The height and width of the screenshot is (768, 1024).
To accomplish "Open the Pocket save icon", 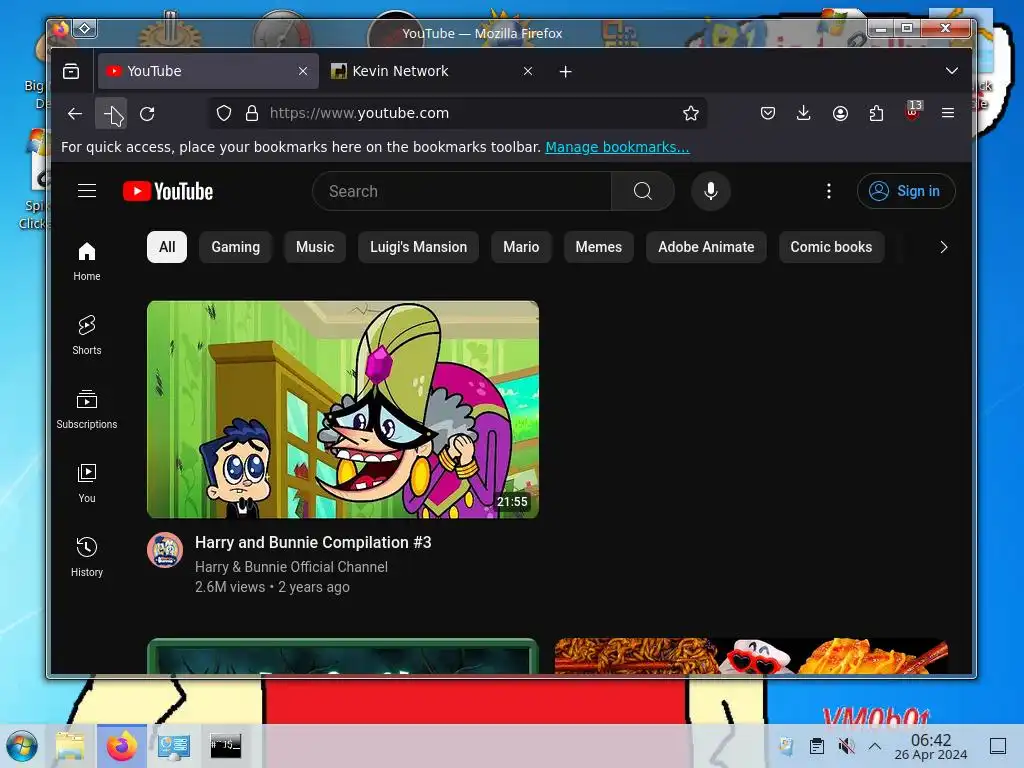I will pos(768,113).
